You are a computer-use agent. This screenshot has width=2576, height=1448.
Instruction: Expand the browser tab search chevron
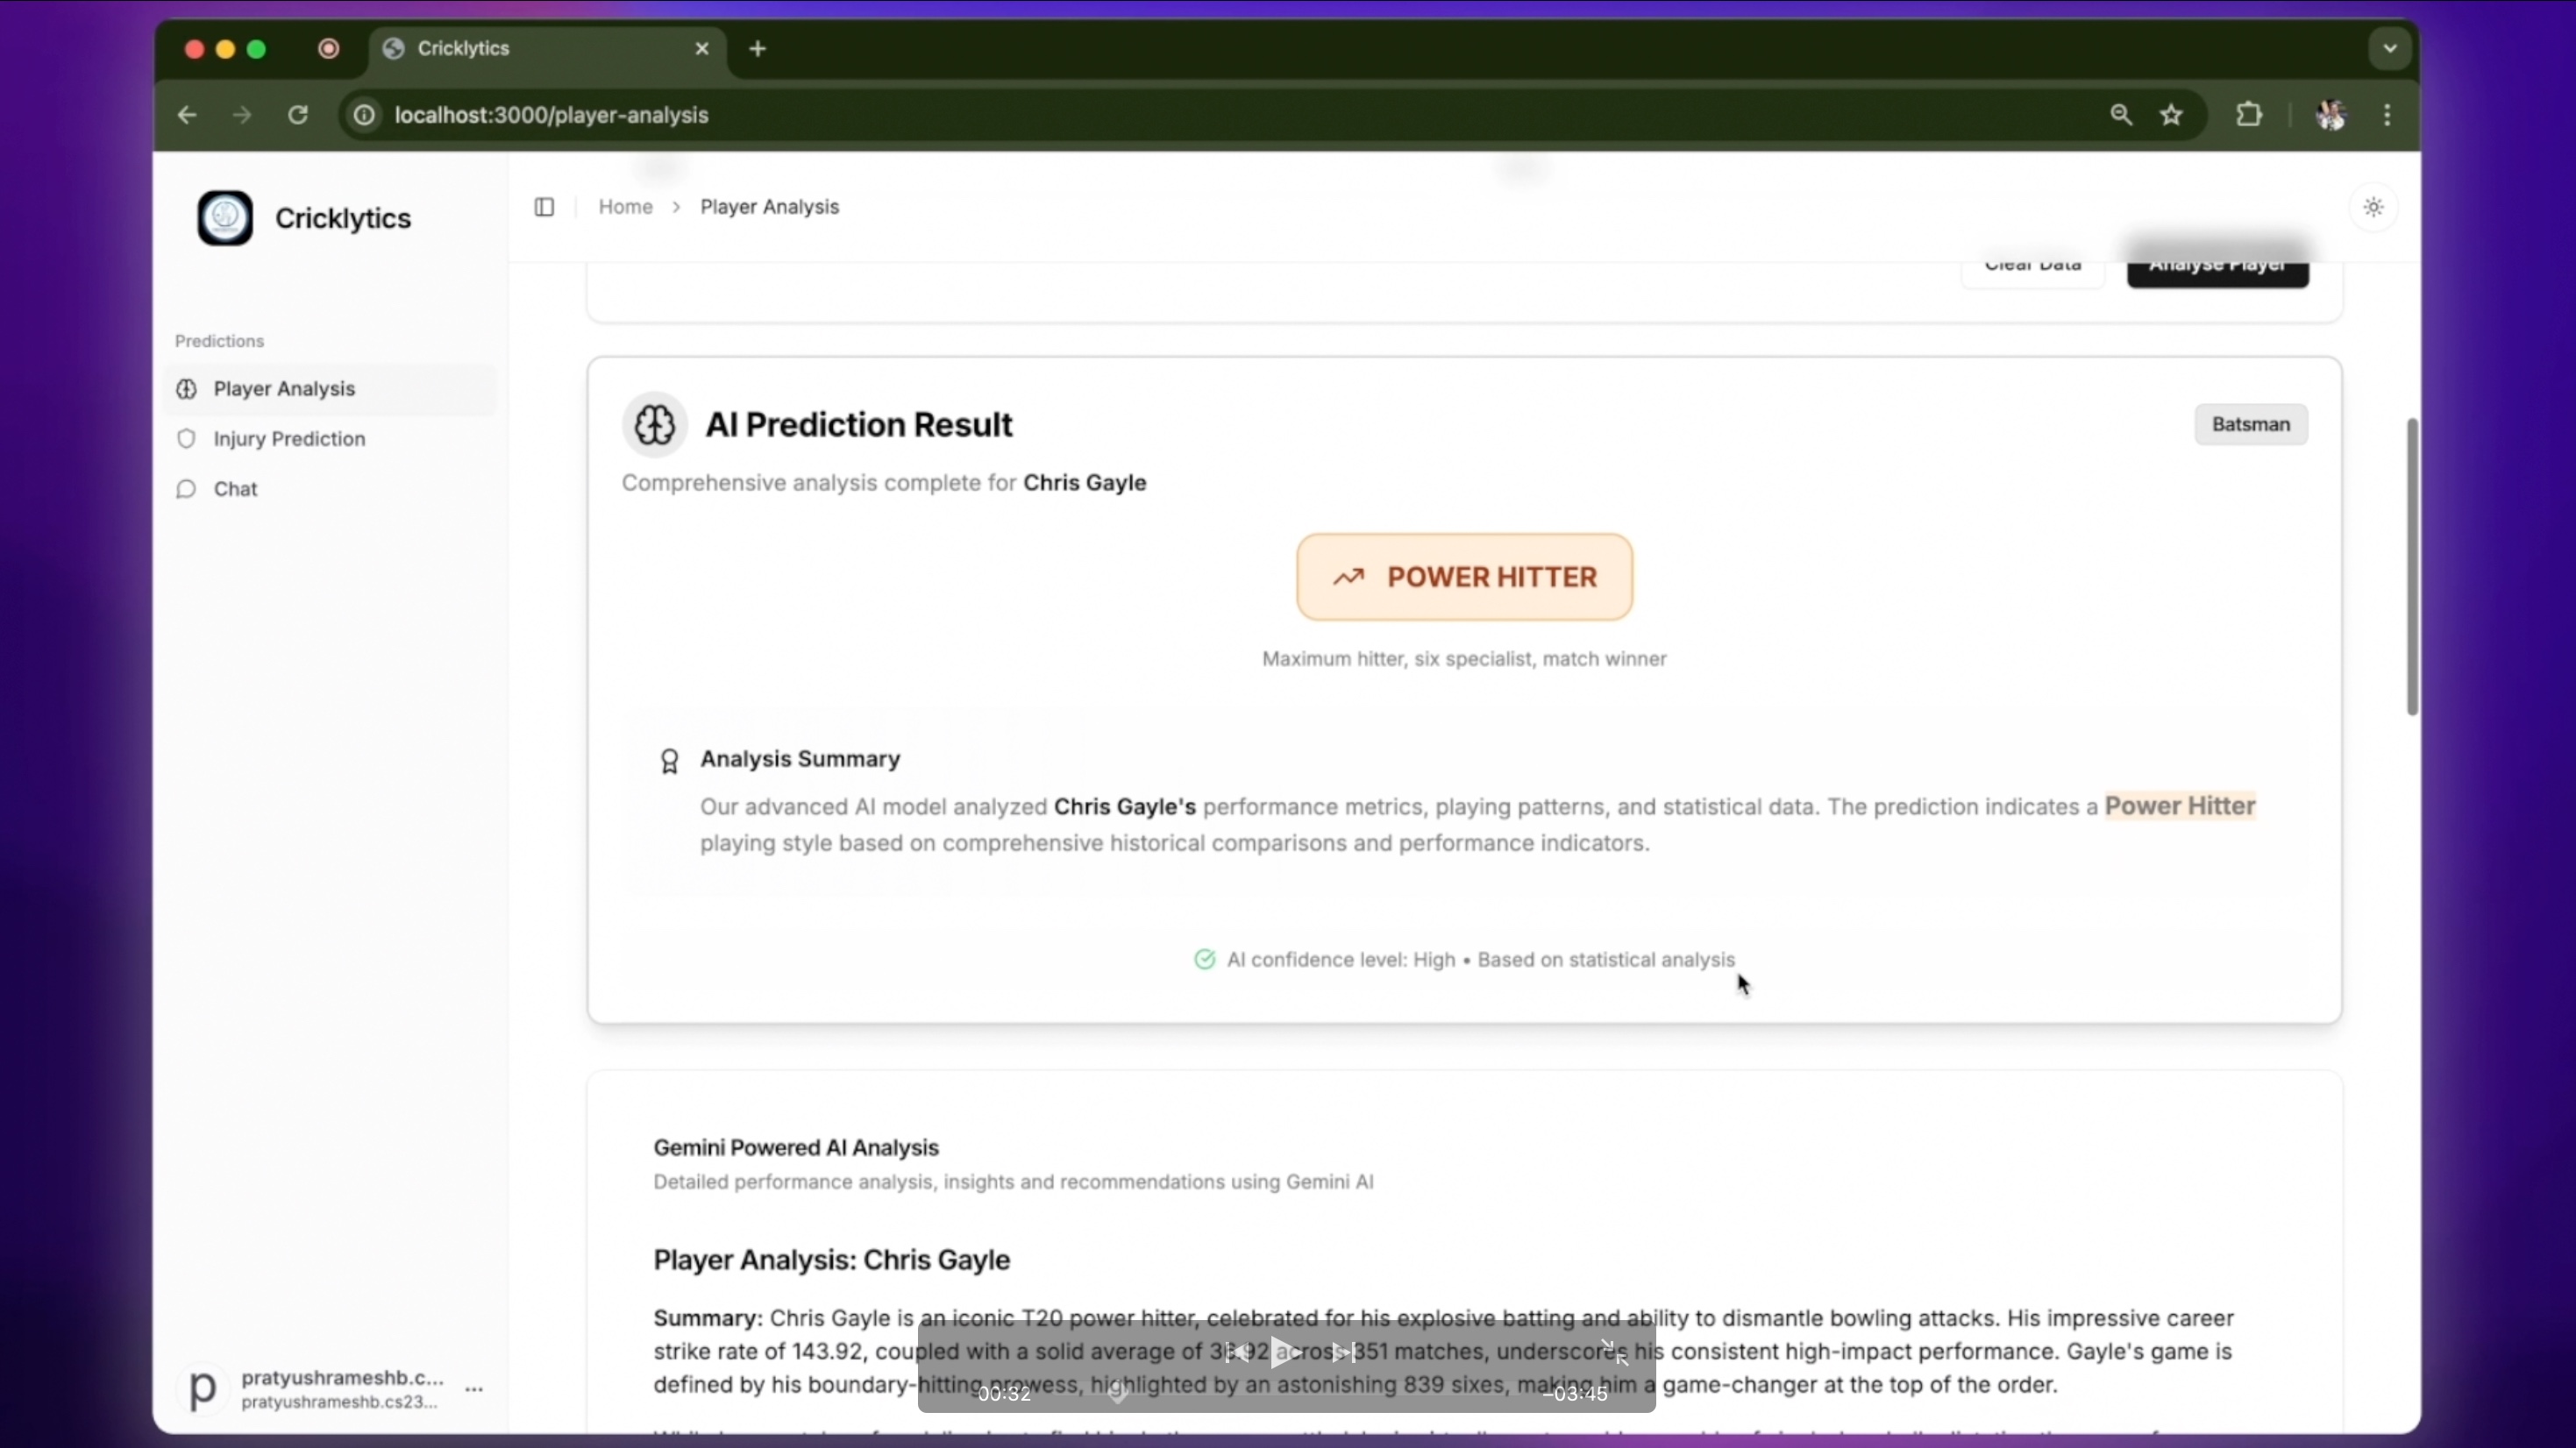[2389, 48]
